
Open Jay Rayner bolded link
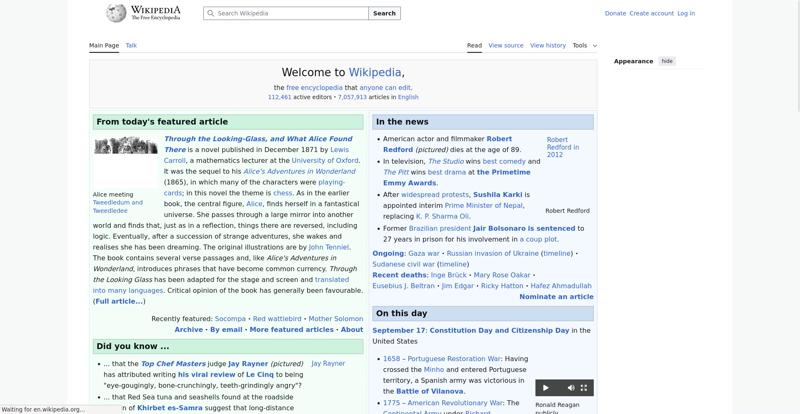(x=248, y=363)
